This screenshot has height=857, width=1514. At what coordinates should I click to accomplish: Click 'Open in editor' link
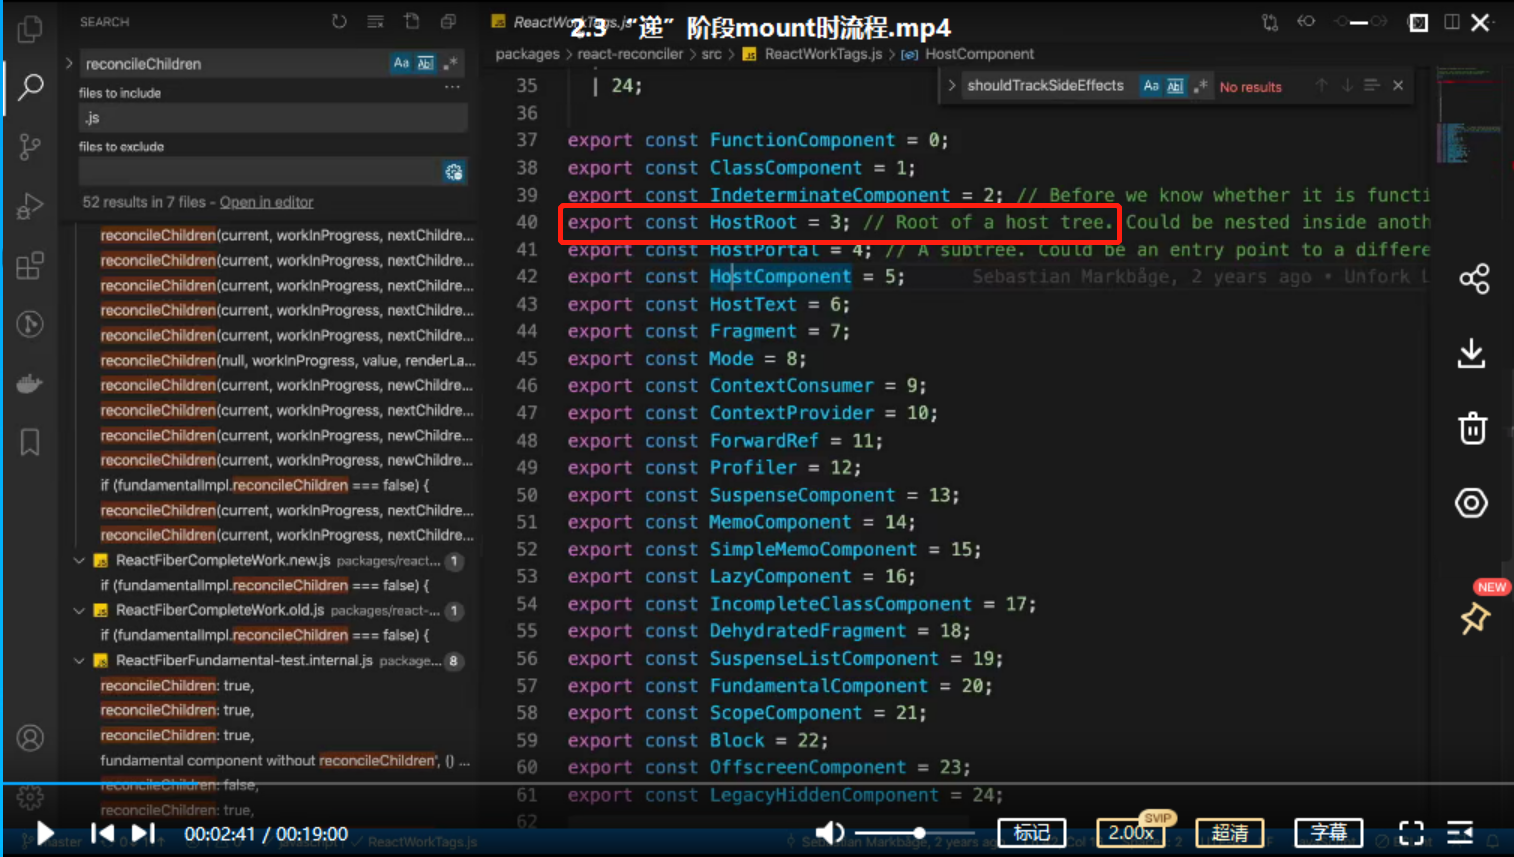(x=266, y=202)
